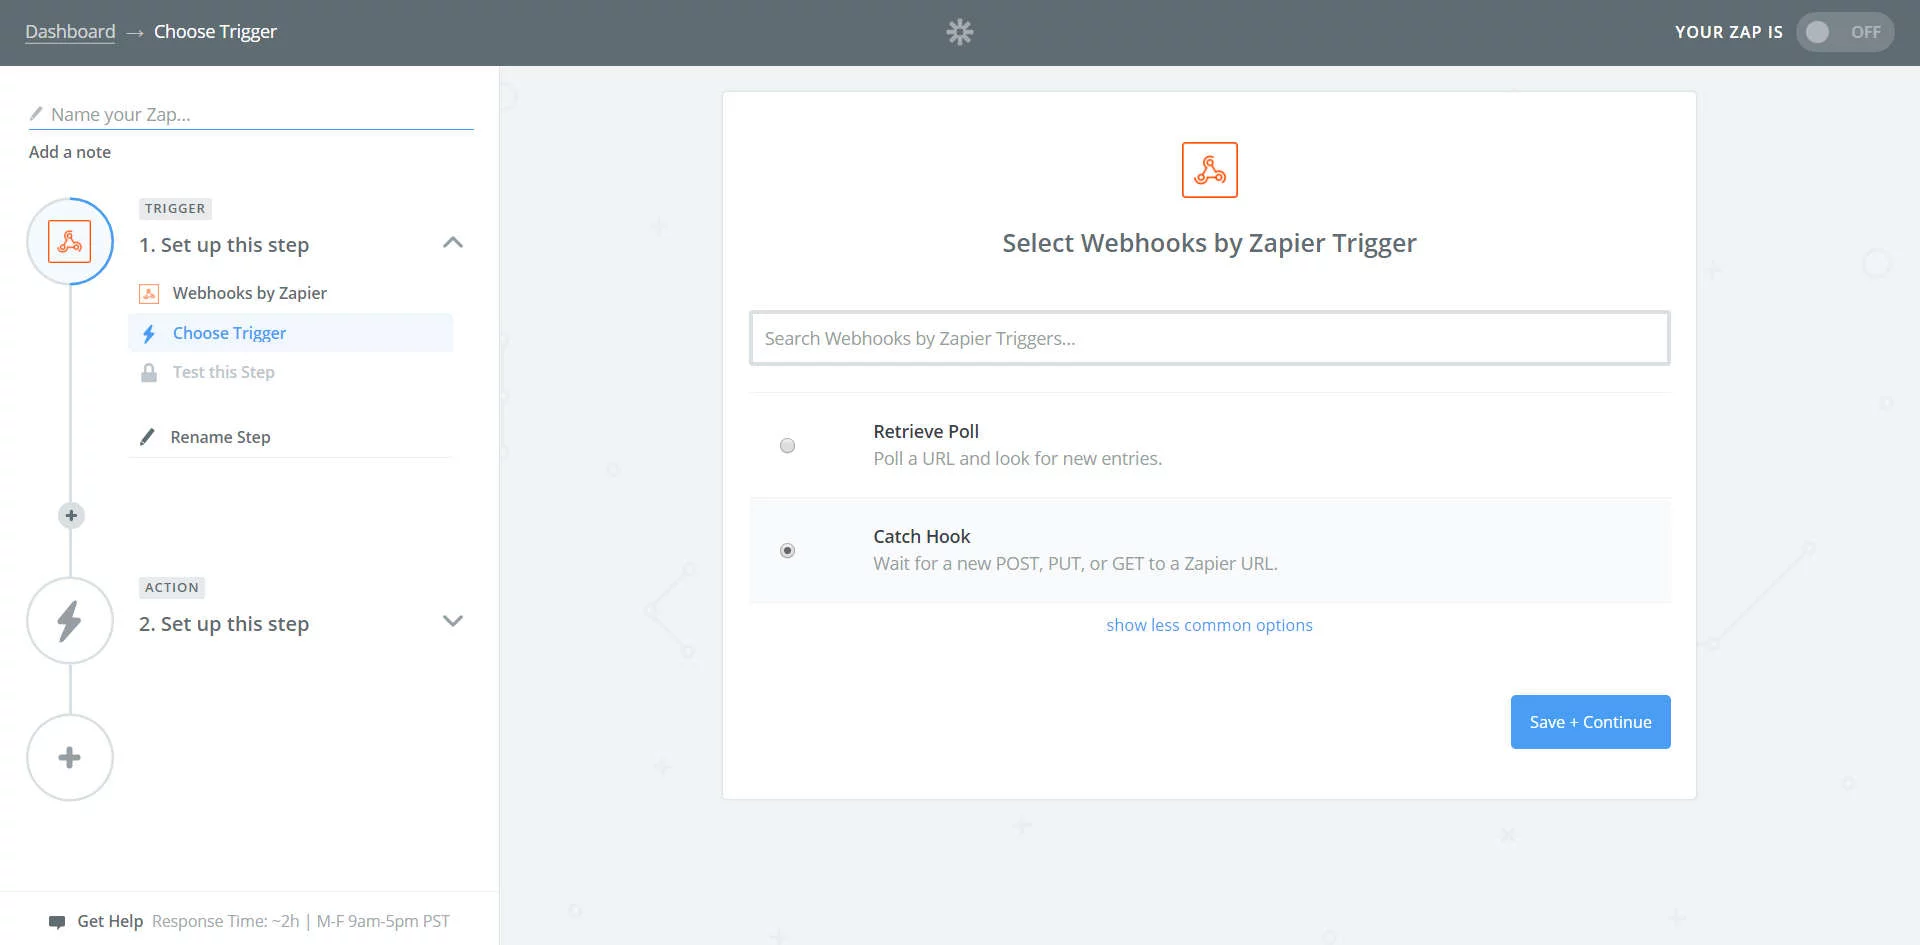Open the Choose Trigger substep
Screen dimensions: 1920x945
[x=290, y=333]
